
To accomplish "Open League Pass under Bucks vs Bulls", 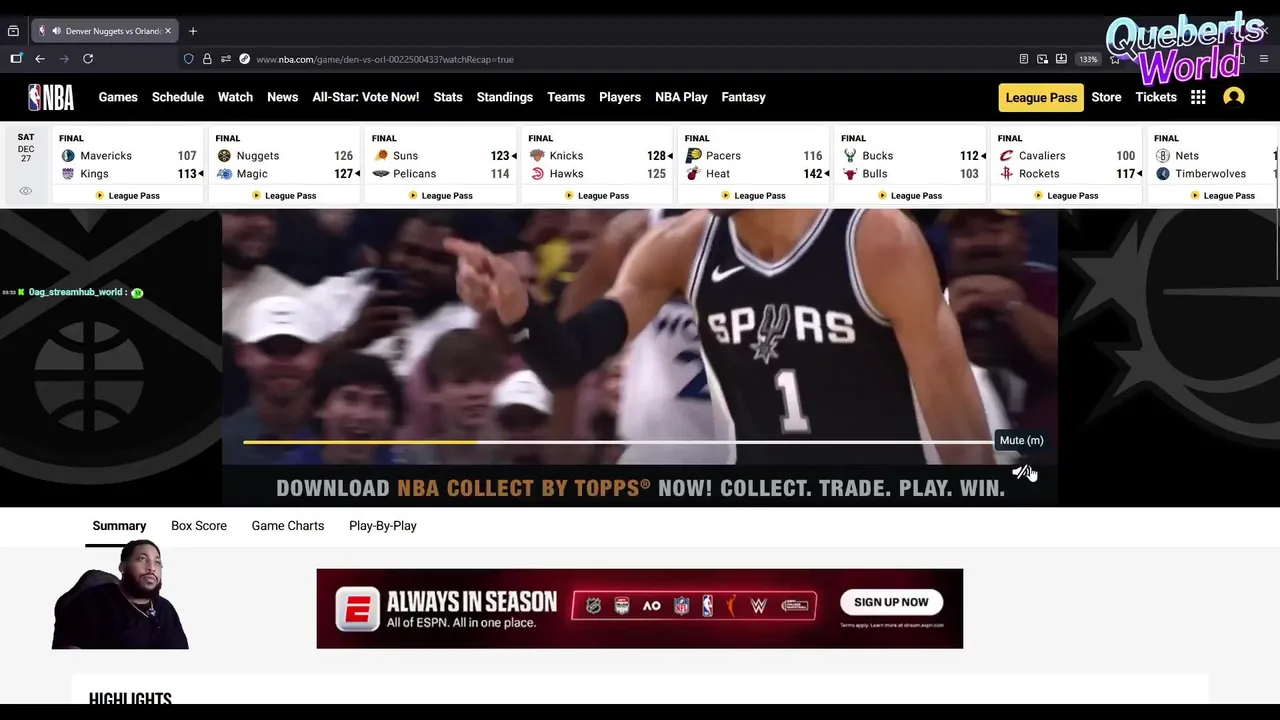I will (x=910, y=196).
